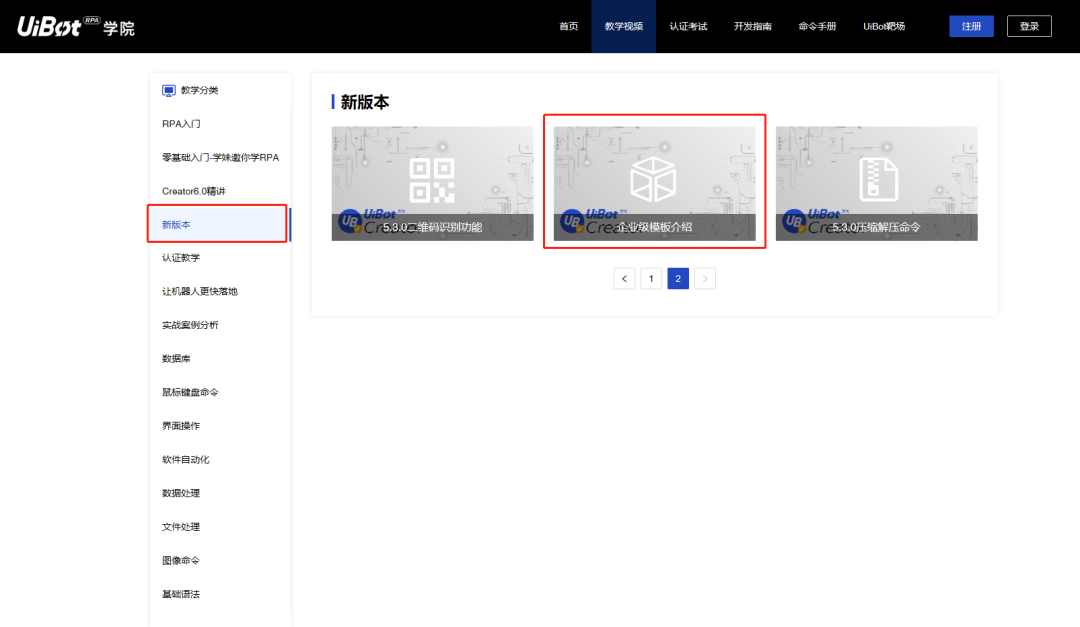Open the 企业级模板介绍 video card

(654, 183)
